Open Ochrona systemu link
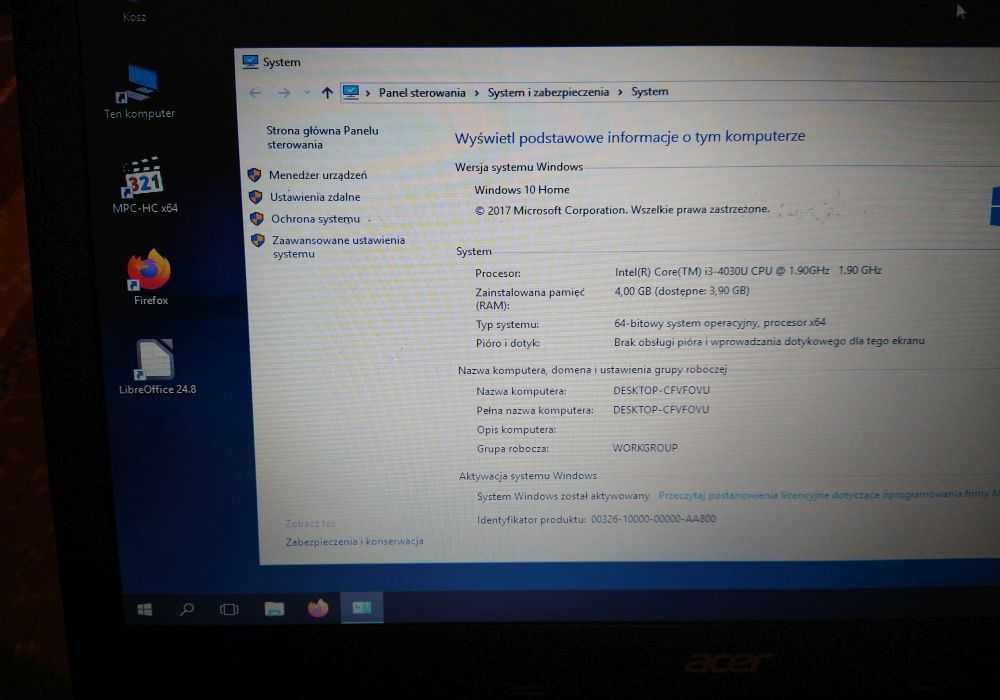The image size is (1000, 700). point(316,219)
